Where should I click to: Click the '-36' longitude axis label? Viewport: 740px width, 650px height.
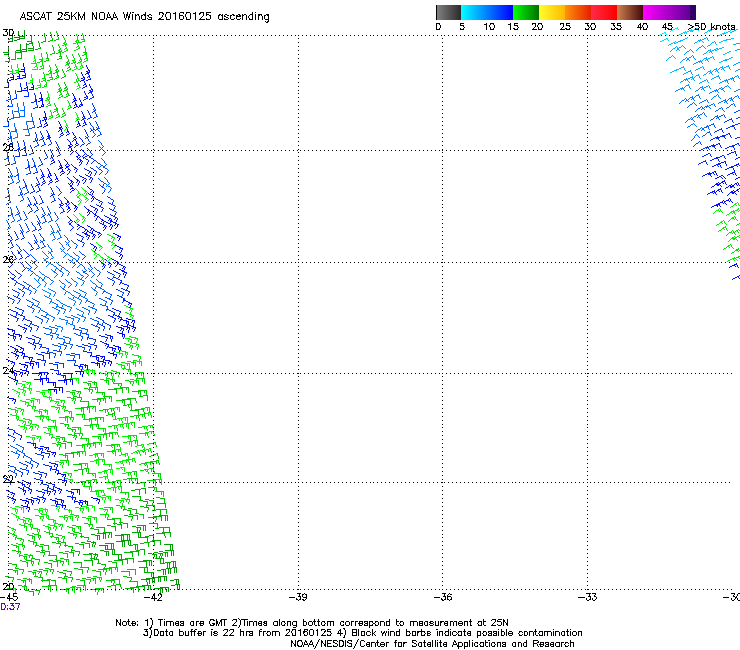coord(443,597)
